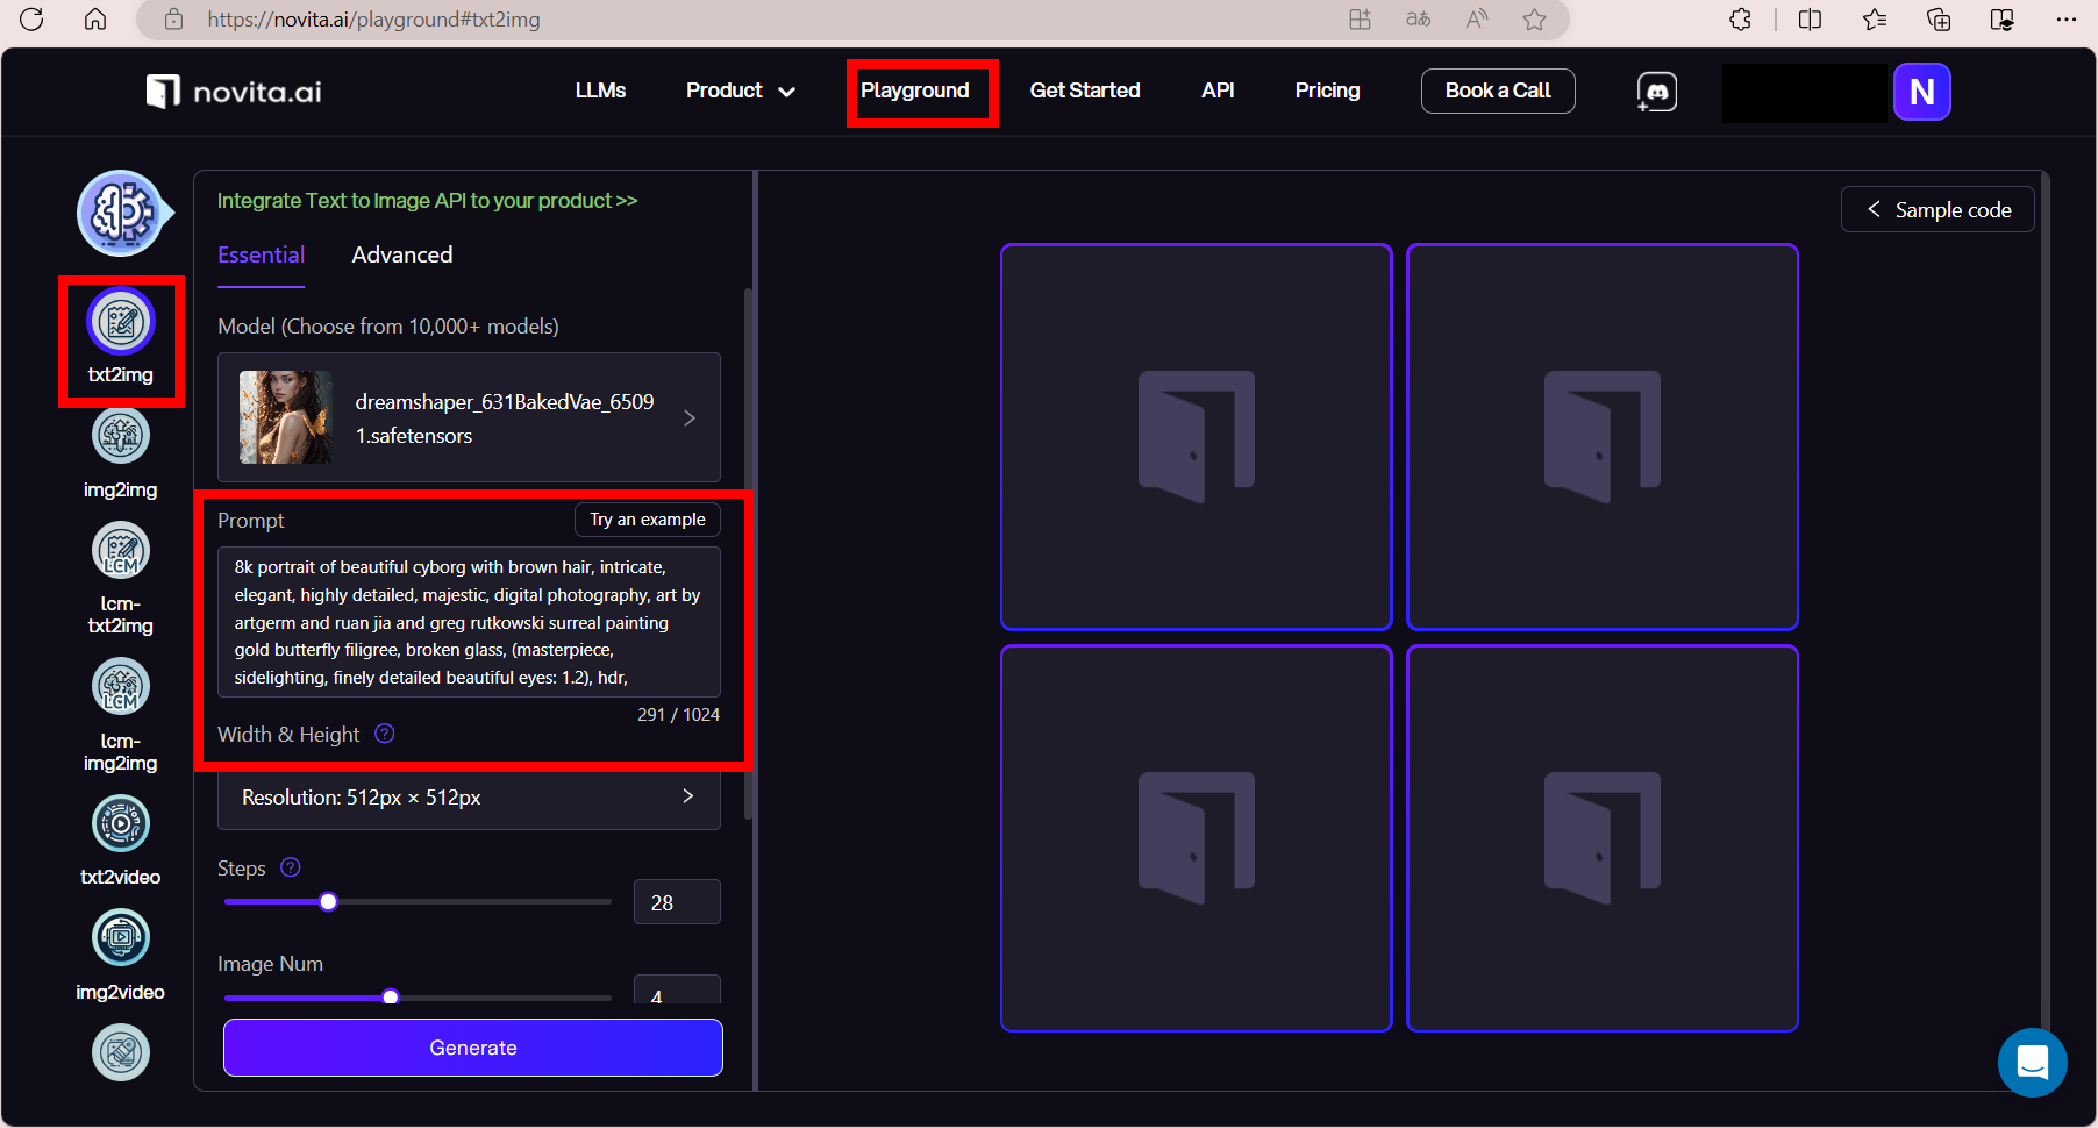Open the Sample code panel
This screenshot has width=2098, height=1128.
(x=1937, y=210)
